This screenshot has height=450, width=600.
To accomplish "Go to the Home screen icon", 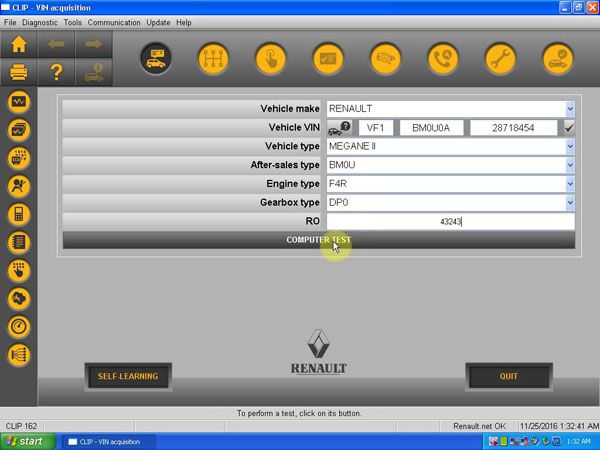I will (x=18, y=44).
